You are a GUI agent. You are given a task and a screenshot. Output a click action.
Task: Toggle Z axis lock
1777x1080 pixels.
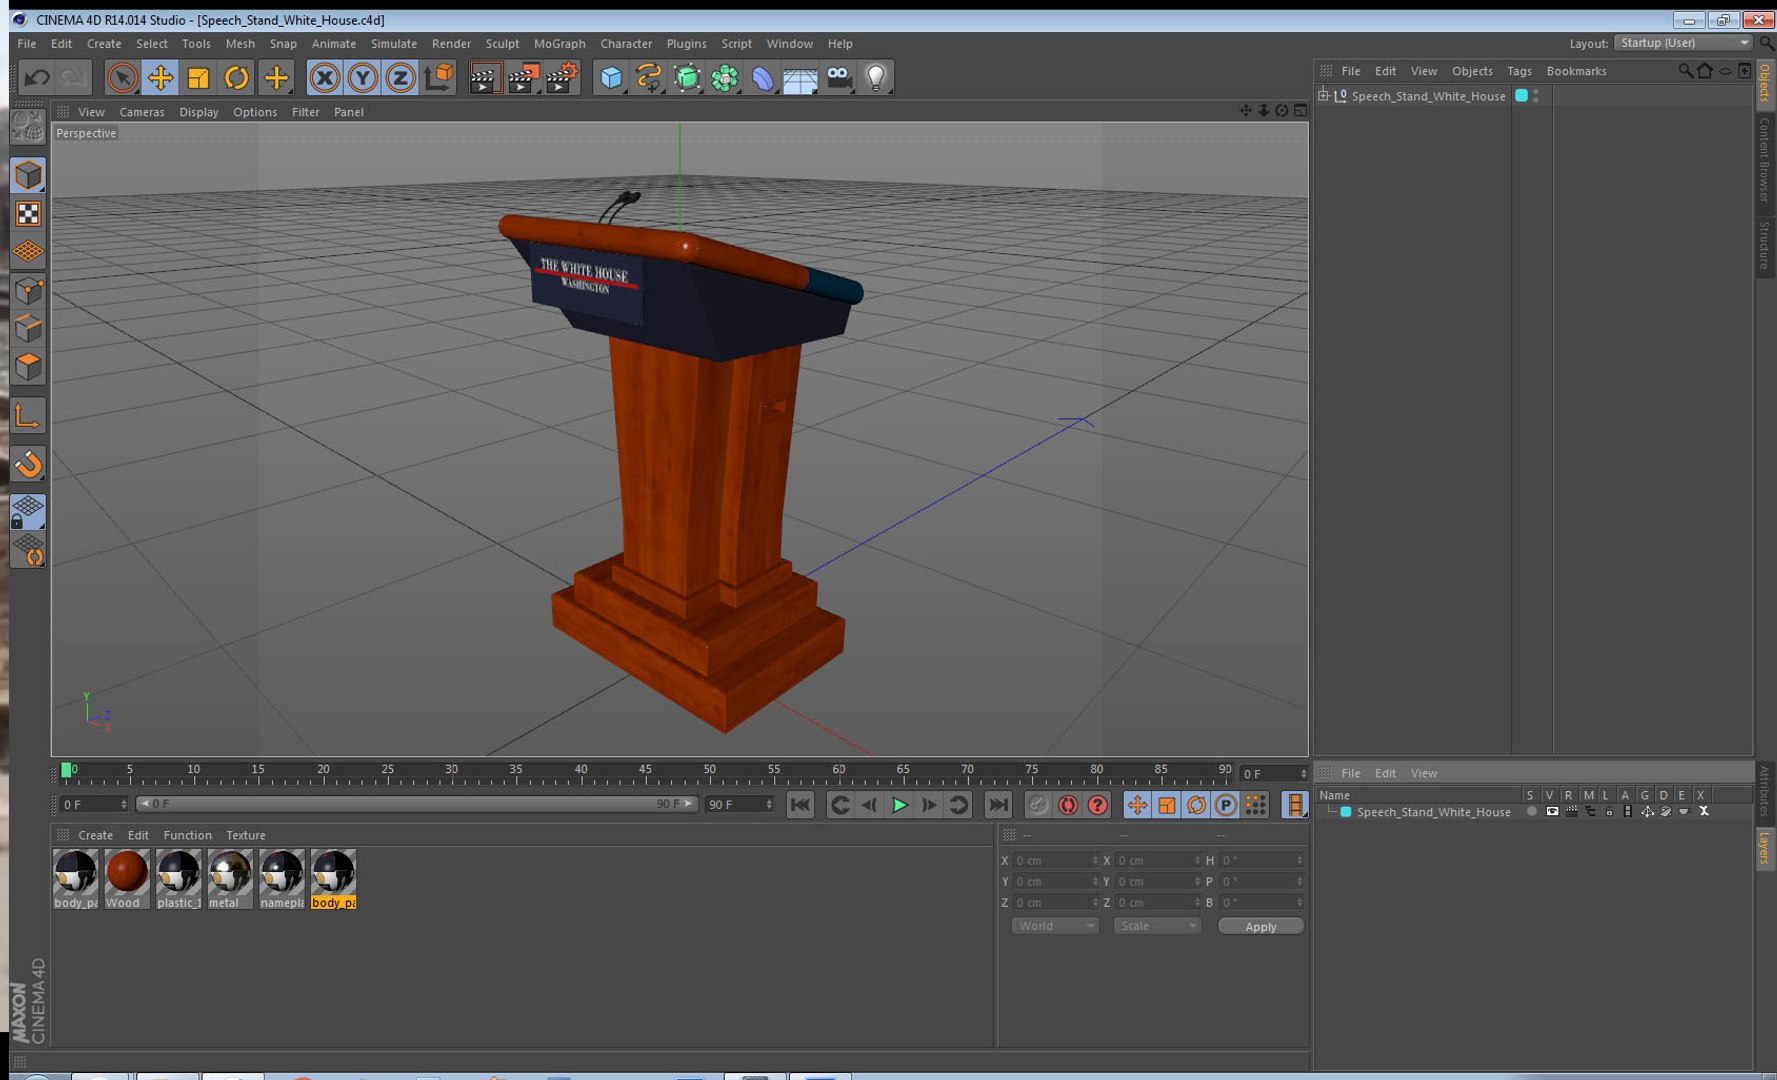point(400,77)
